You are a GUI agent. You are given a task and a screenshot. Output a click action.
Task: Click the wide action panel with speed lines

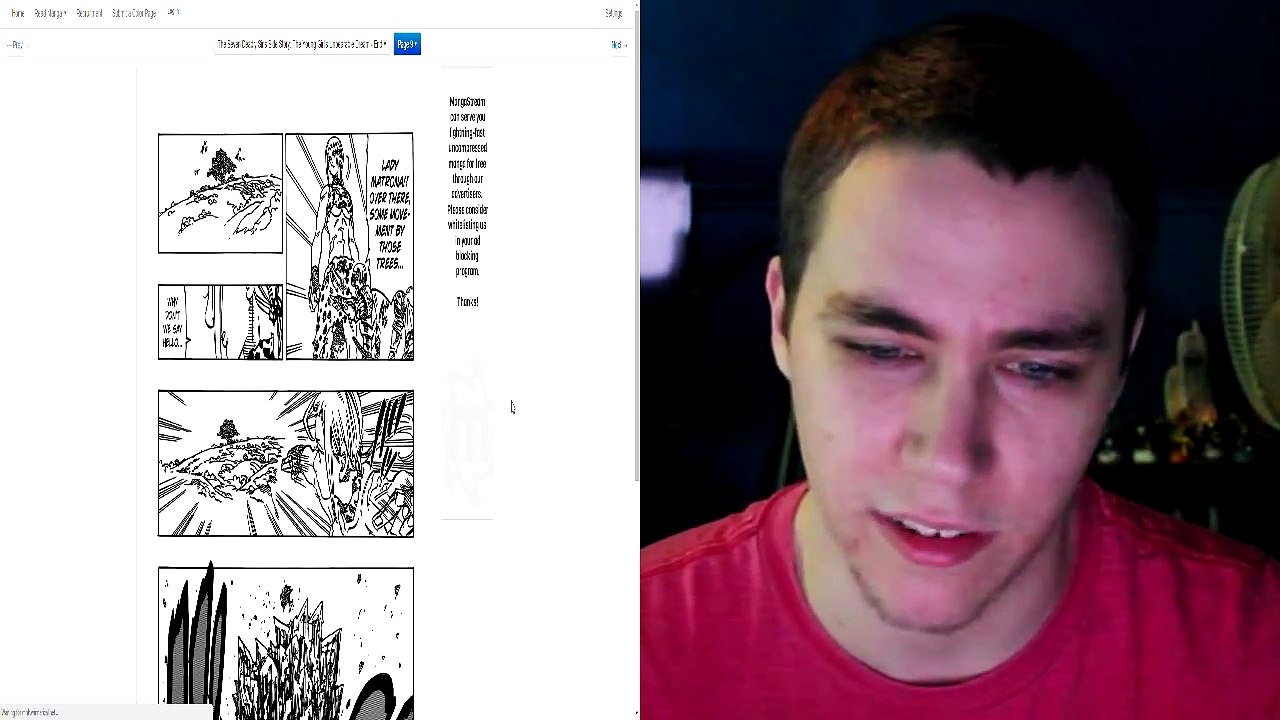285,463
